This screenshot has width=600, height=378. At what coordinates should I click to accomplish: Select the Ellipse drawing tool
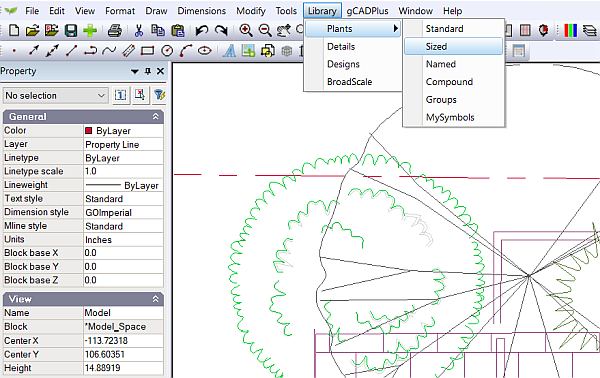click(x=205, y=51)
